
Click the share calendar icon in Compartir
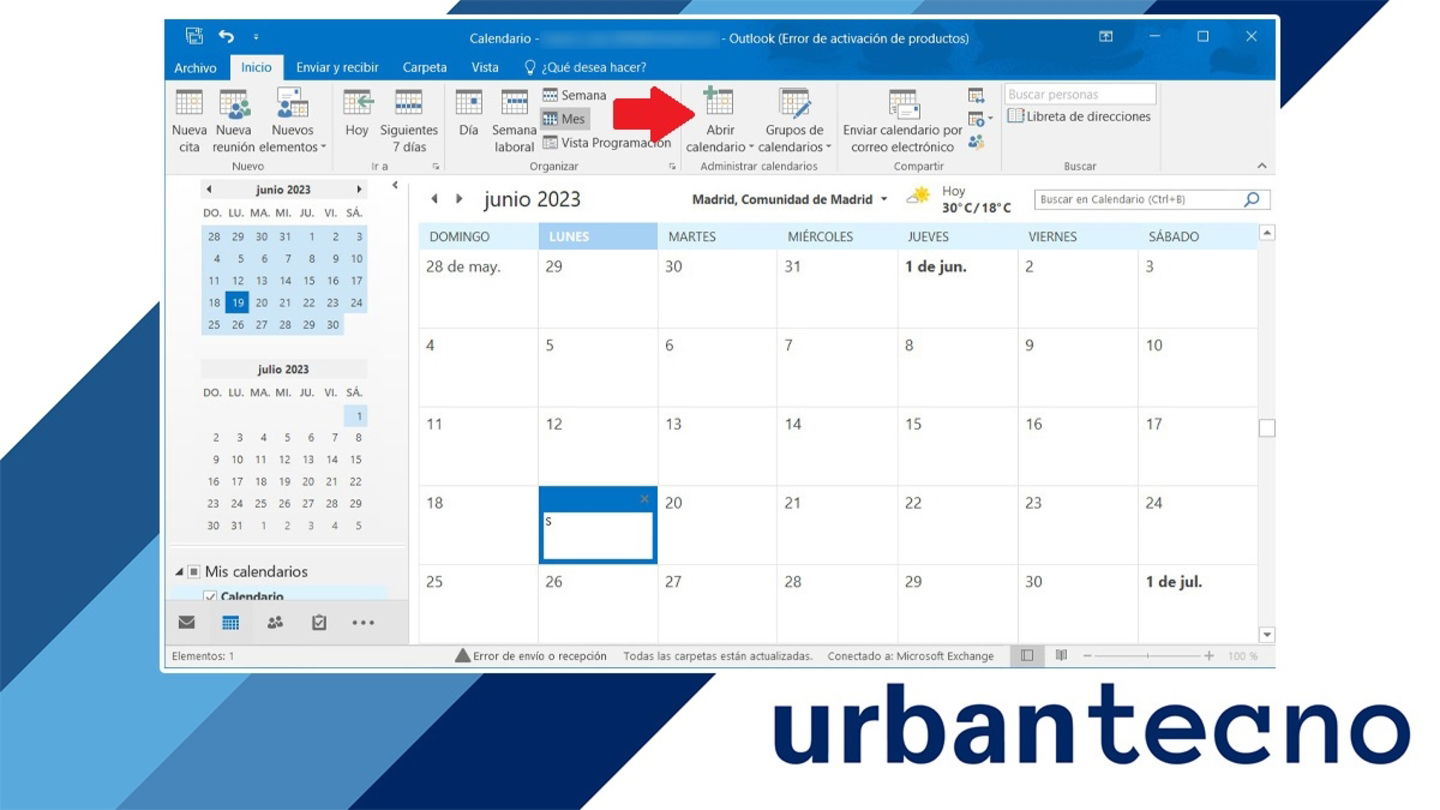pyautogui.click(x=976, y=95)
